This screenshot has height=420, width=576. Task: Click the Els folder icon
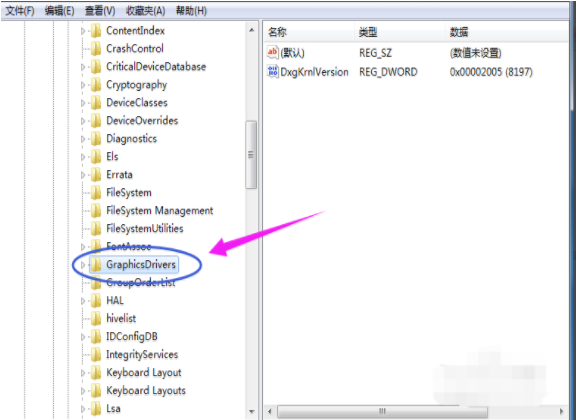[x=96, y=157]
